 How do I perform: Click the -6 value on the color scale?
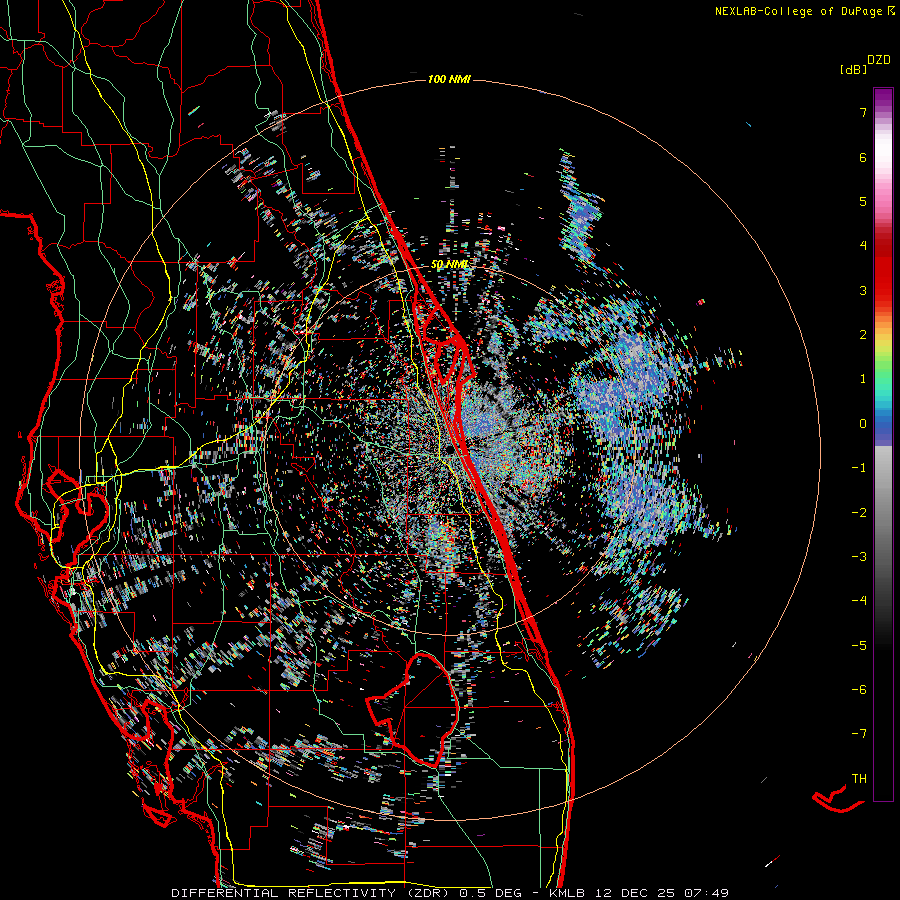coord(859,690)
